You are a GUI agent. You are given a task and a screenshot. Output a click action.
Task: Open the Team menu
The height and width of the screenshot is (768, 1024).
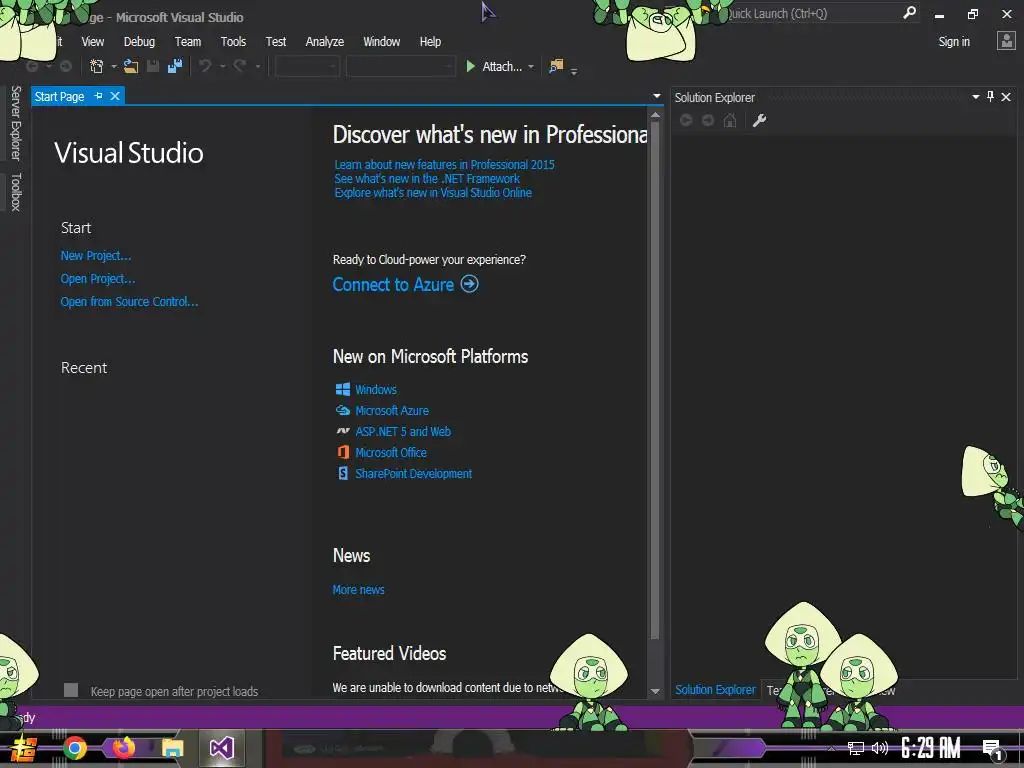pos(187,42)
